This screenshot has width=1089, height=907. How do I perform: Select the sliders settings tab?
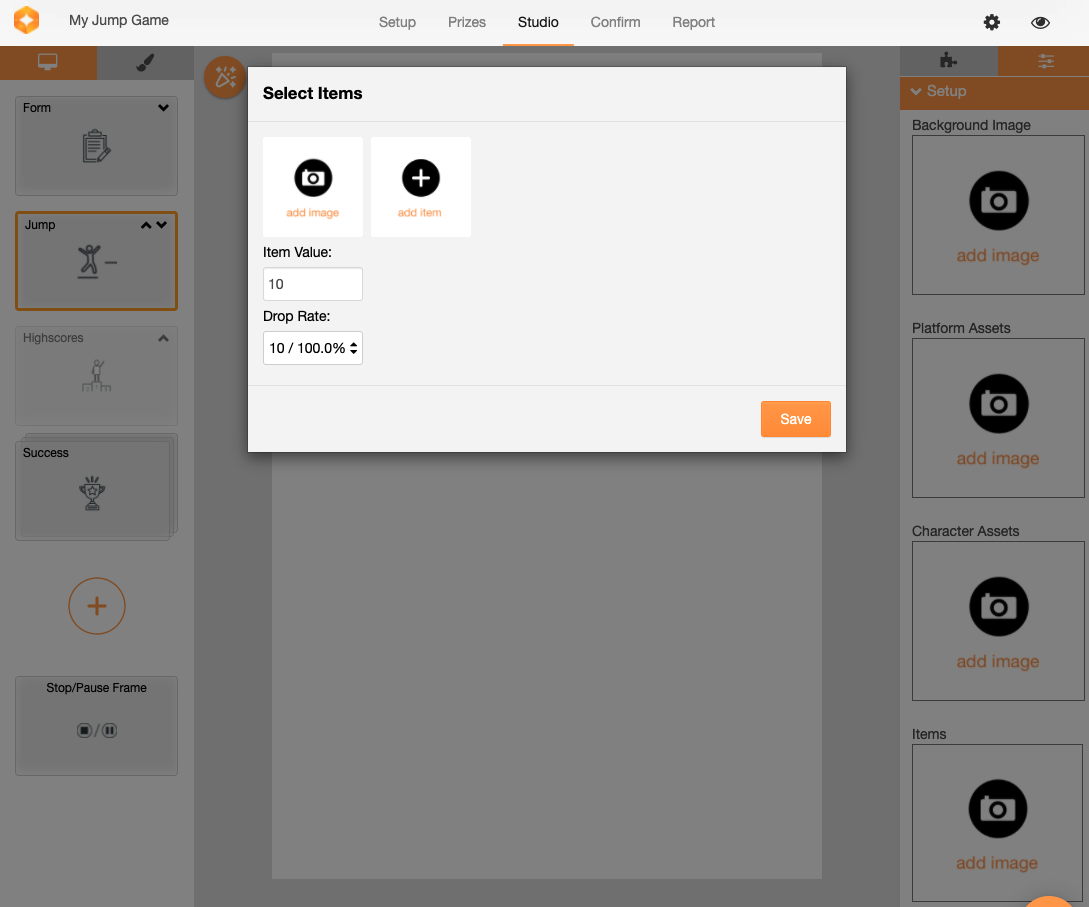1045,62
